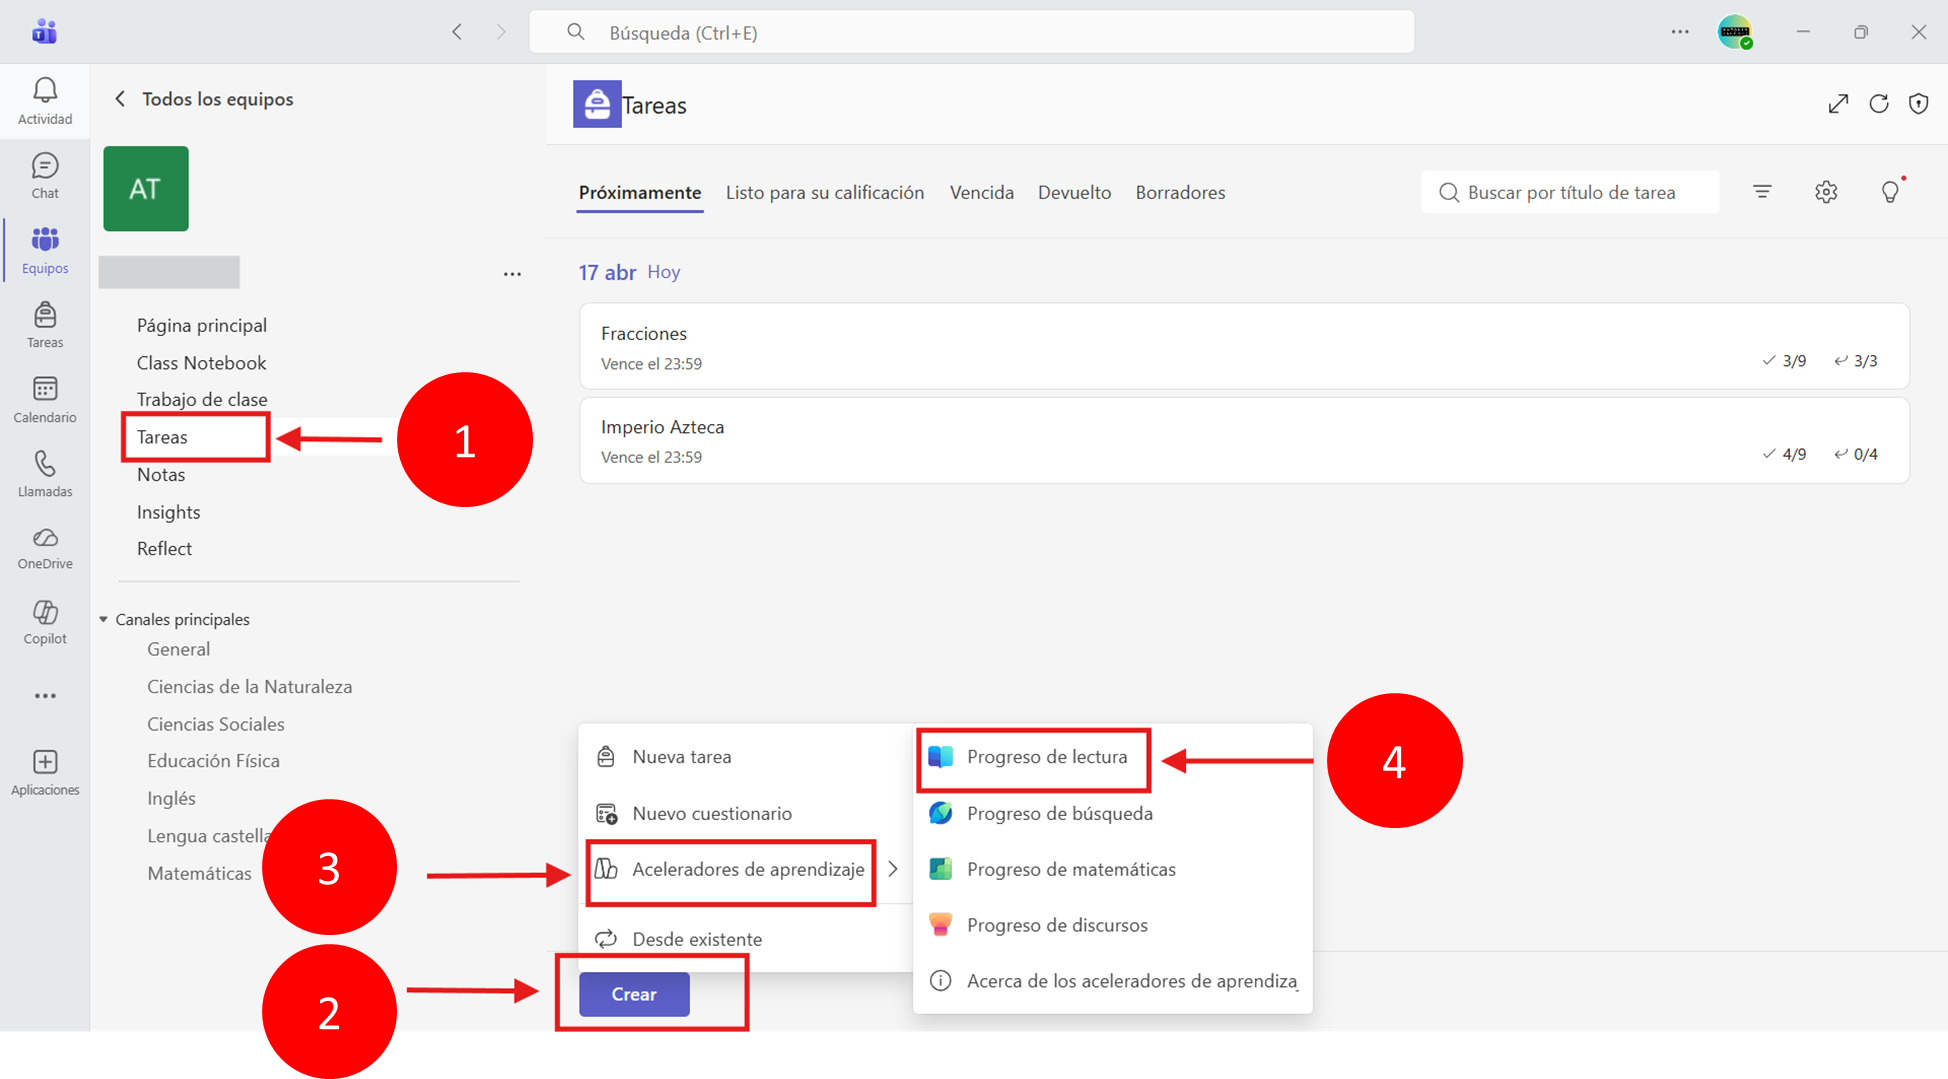Open the Devuelto tab
Screen dimensions: 1948x1079
click(1074, 192)
